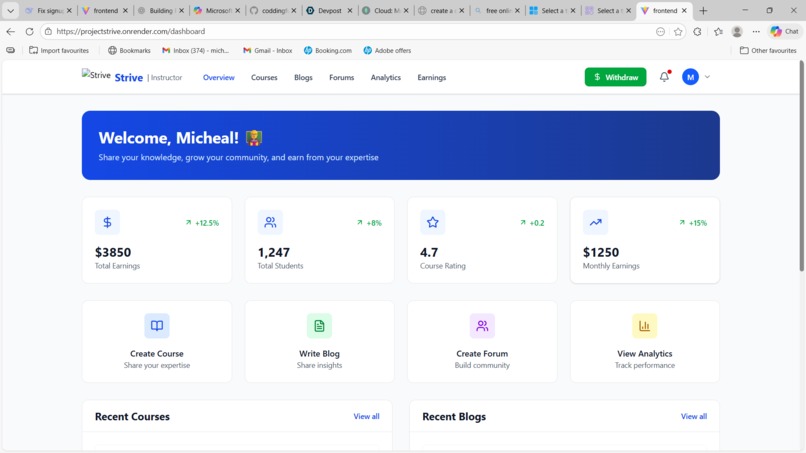Click the dollar icon on Total Earnings card
This screenshot has height=453, width=806.
(x=107, y=222)
